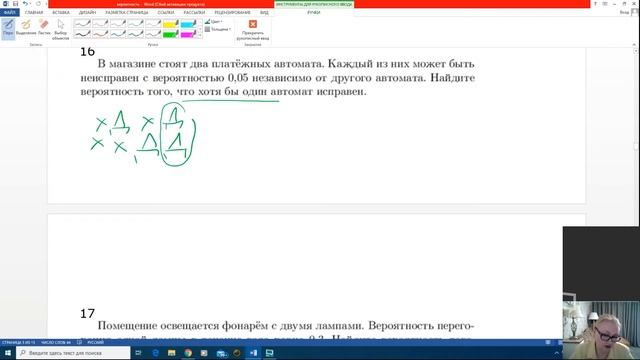Viewport: 640px width, 360px height.
Task: Show hidden system tray icons chevron
Action: point(556,353)
